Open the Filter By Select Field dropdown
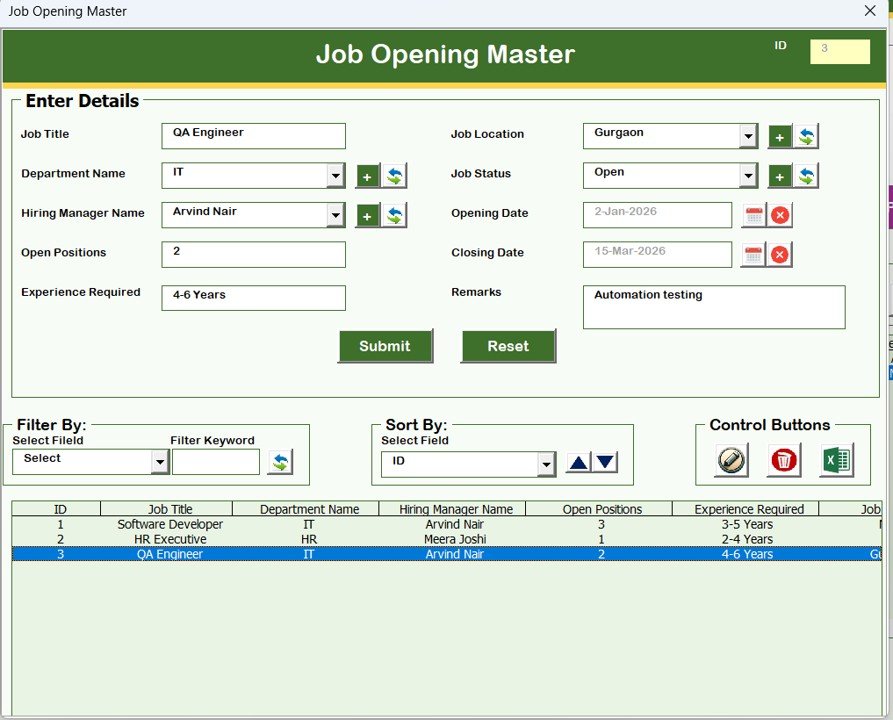Image resolution: width=893 pixels, height=720 pixels. [x=158, y=461]
